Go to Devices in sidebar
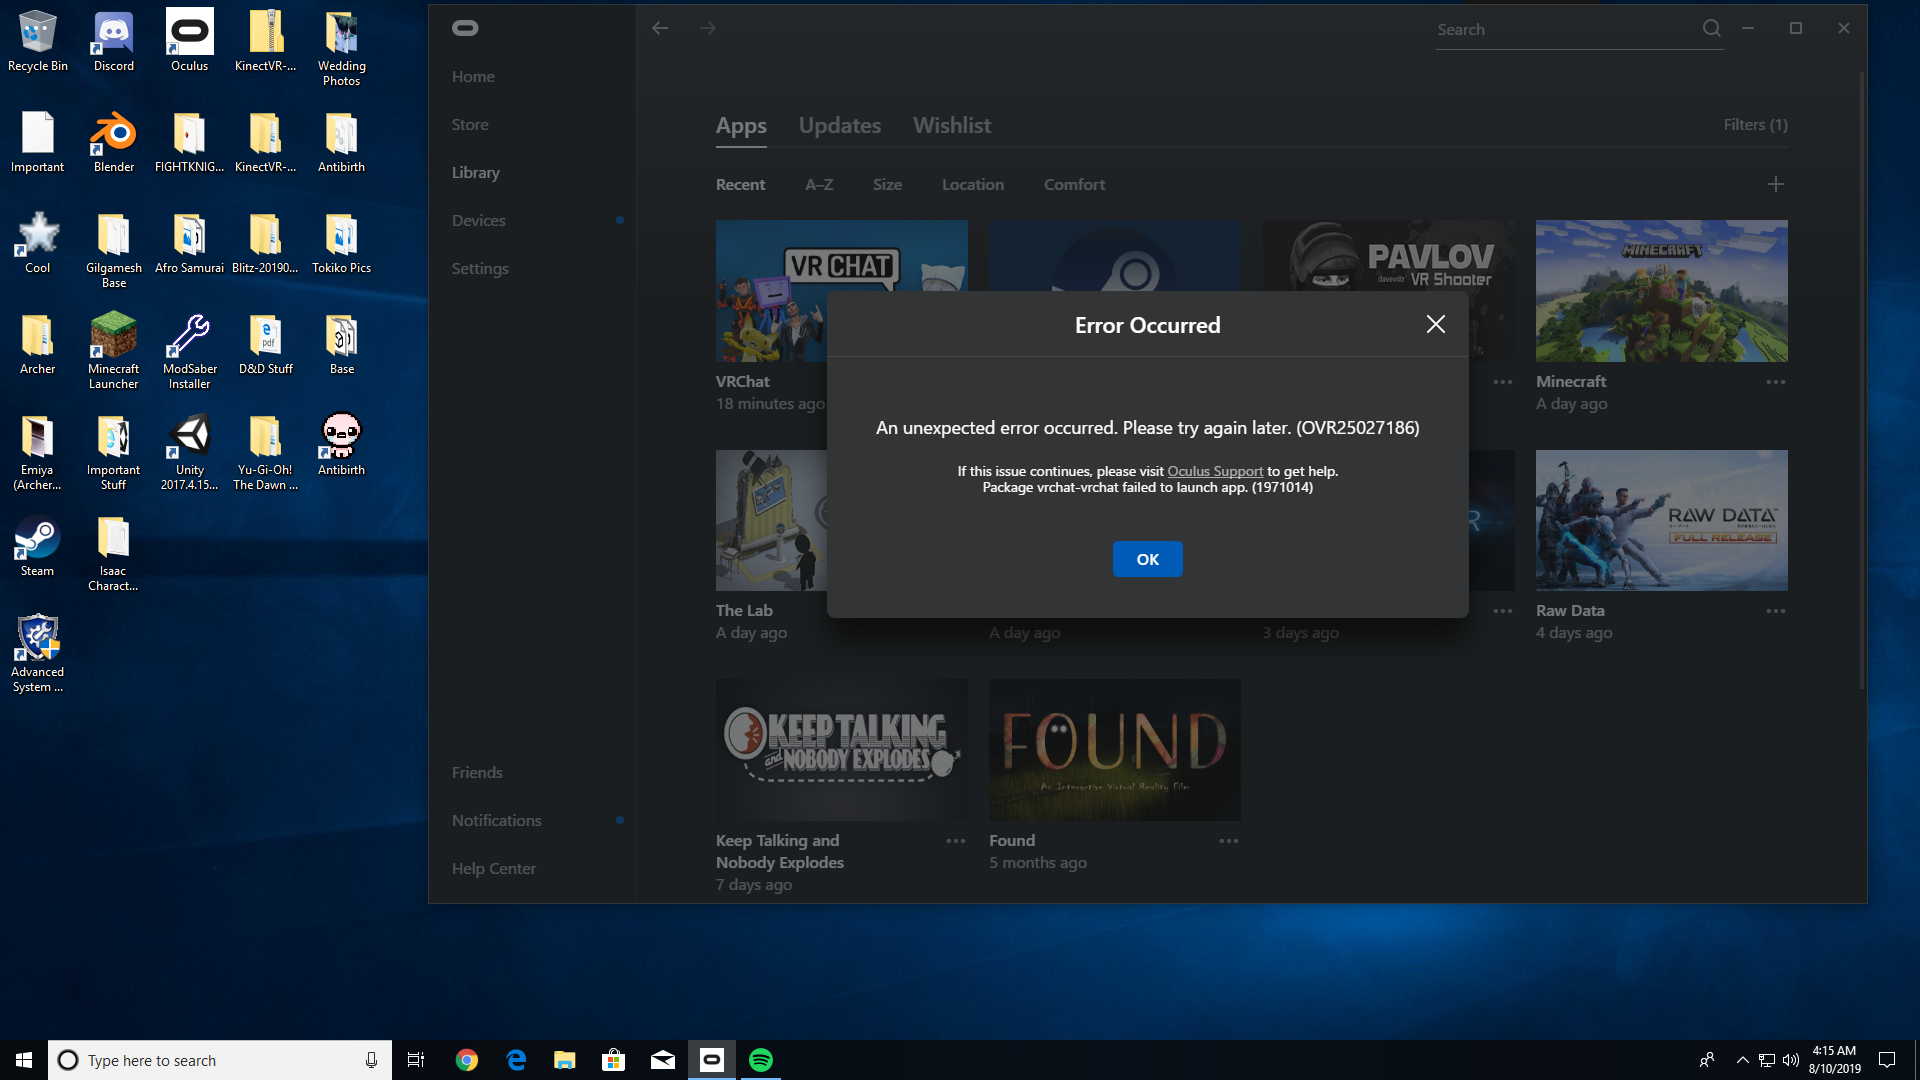The image size is (1920, 1080). 478,221
